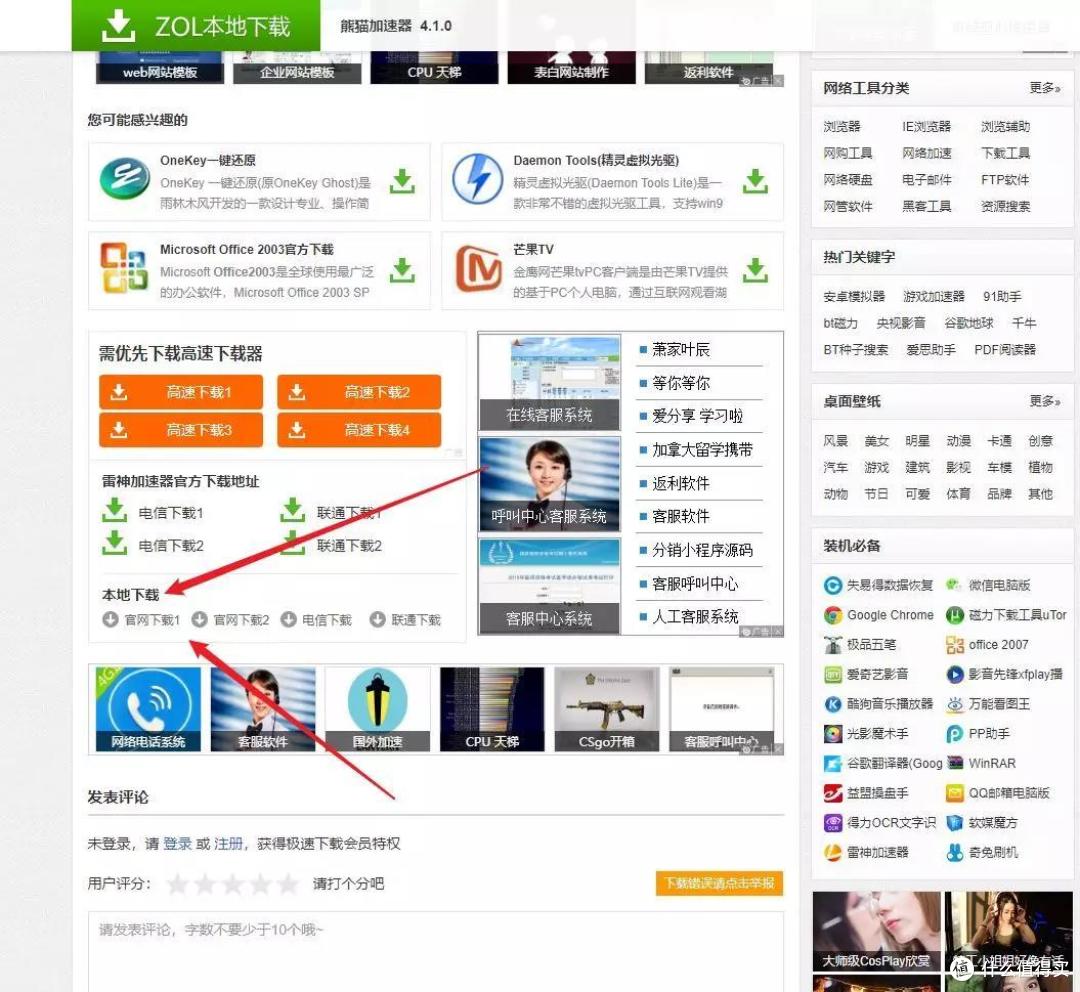Click 失易得数据恢复 icon
The width and height of the screenshot is (1080, 992).
click(833, 586)
